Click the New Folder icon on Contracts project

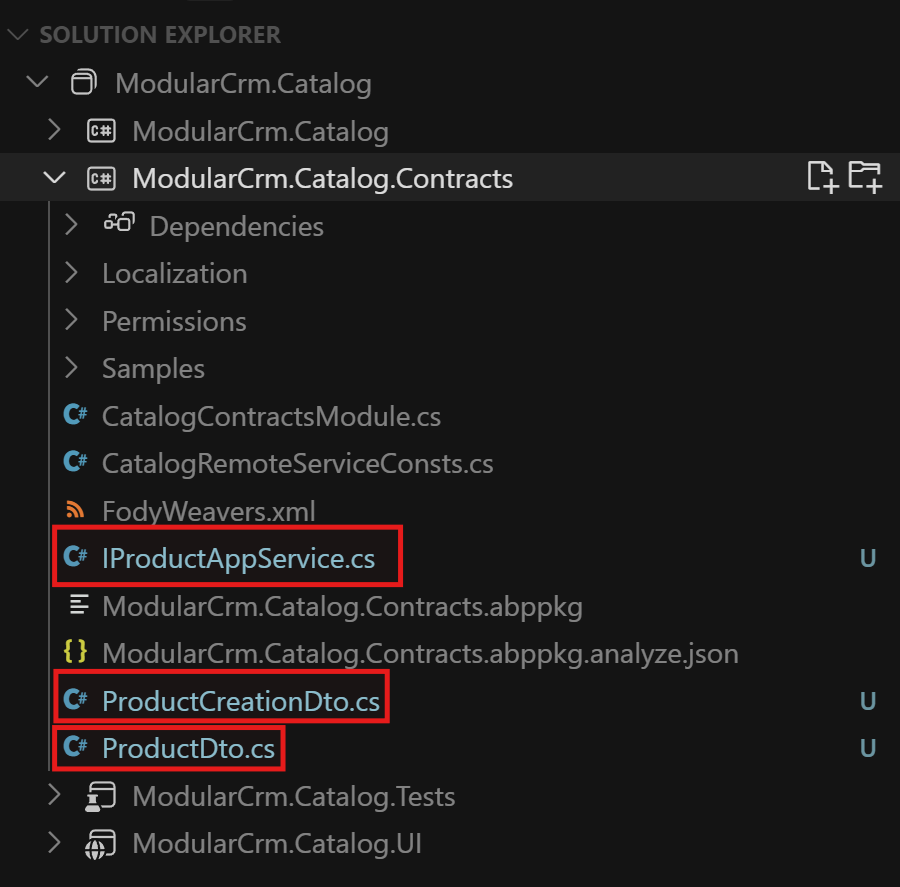(866, 177)
